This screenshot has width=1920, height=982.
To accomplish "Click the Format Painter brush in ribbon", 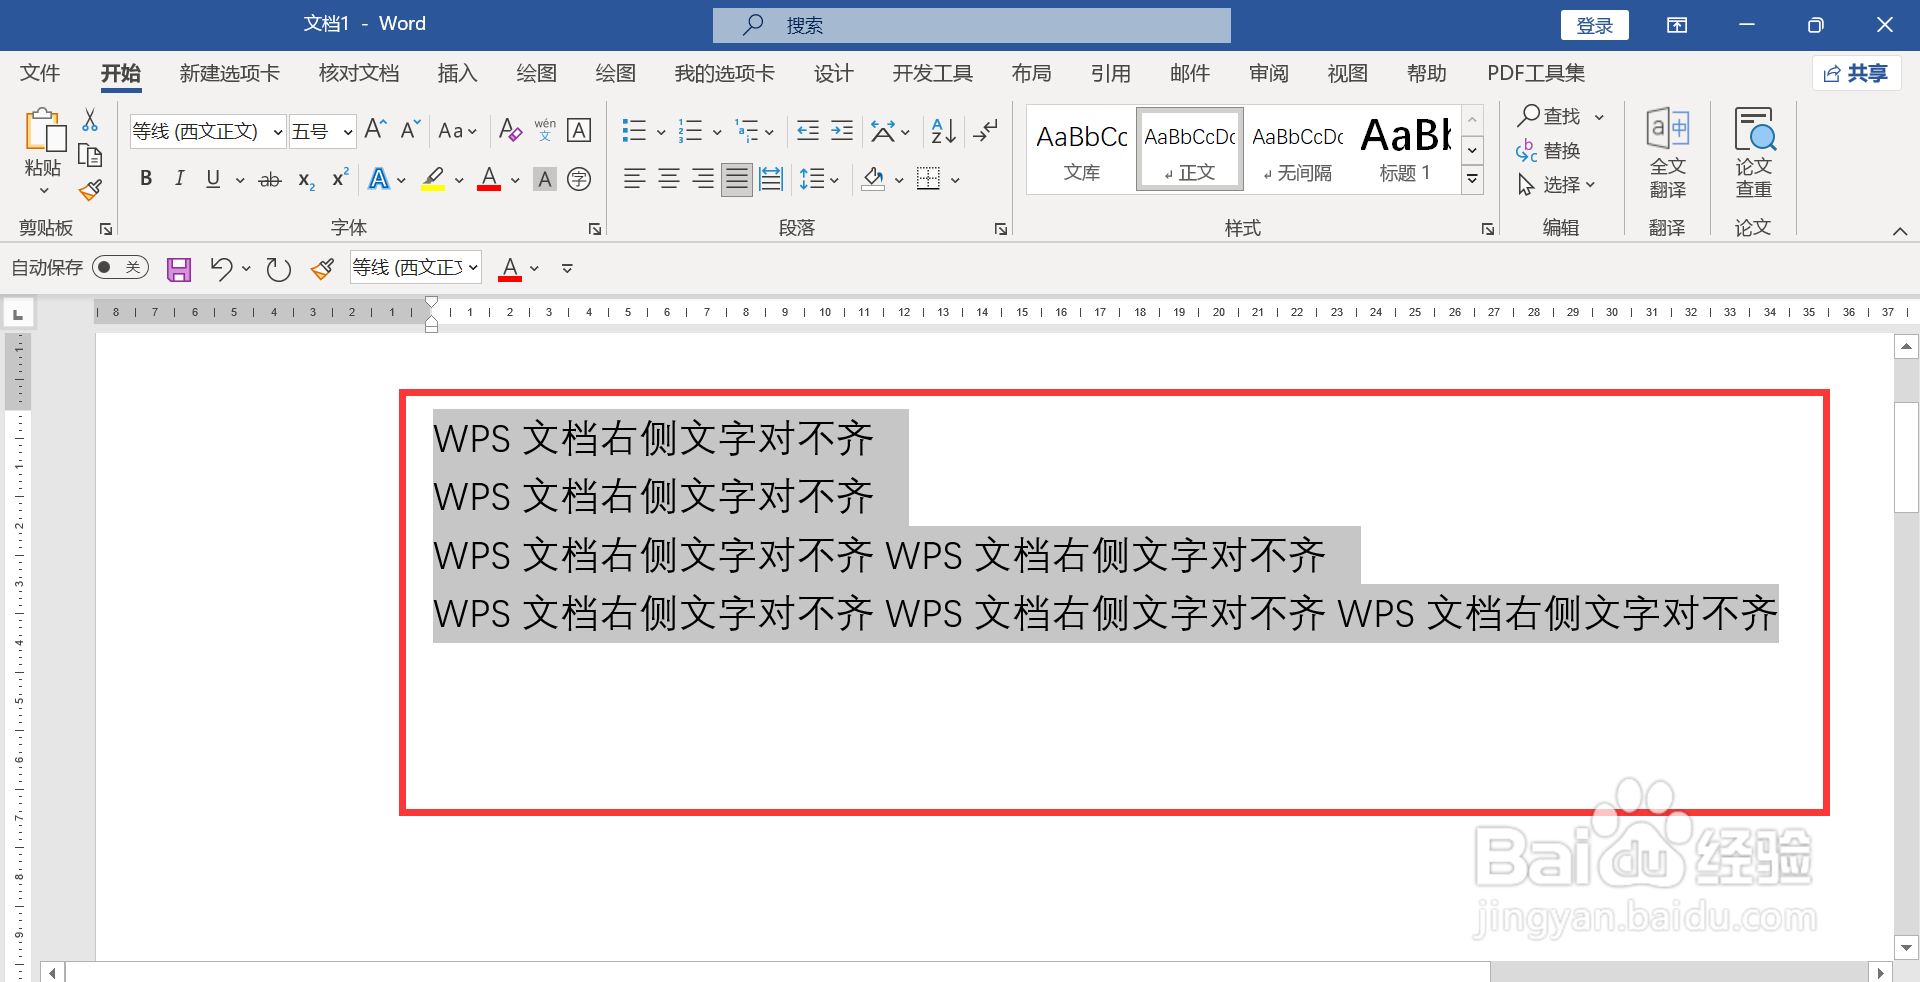I will pos(90,190).
